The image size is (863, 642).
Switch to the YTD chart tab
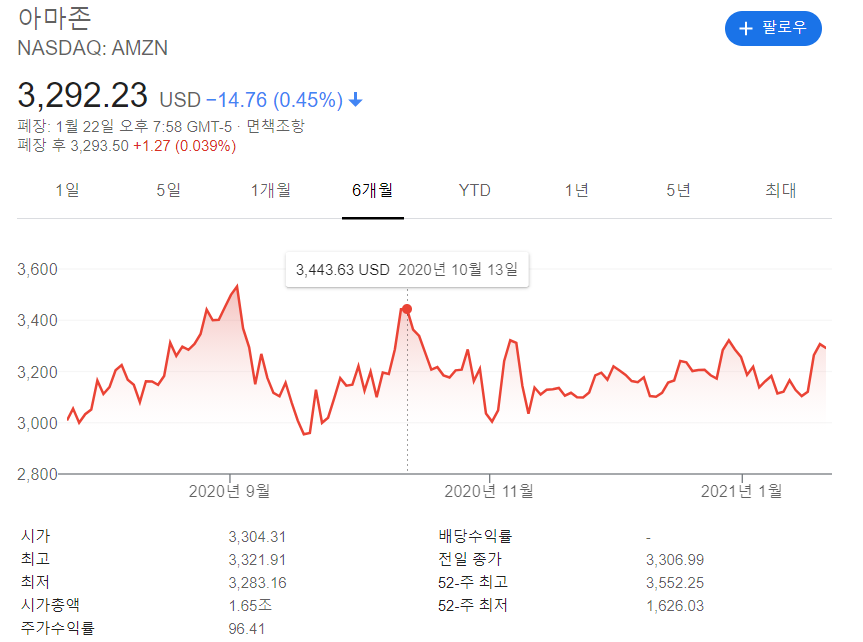tap(474, 191)
